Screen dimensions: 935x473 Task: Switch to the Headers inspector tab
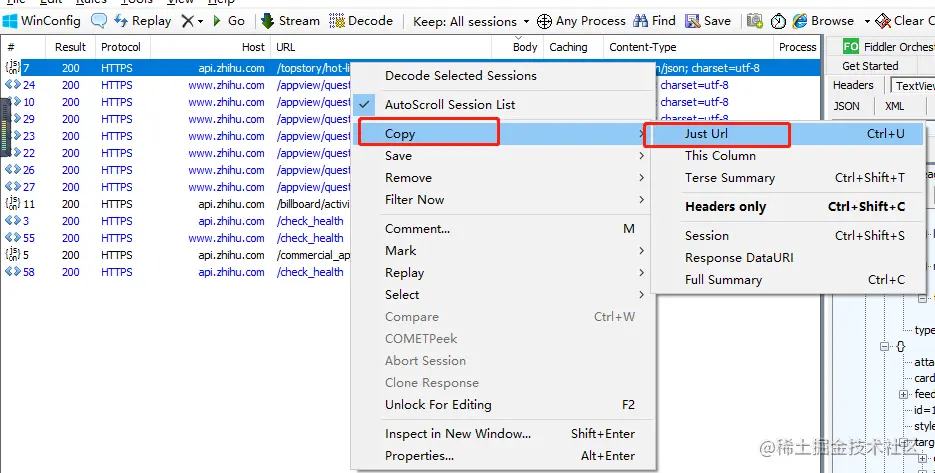click(x=853, y=85)
